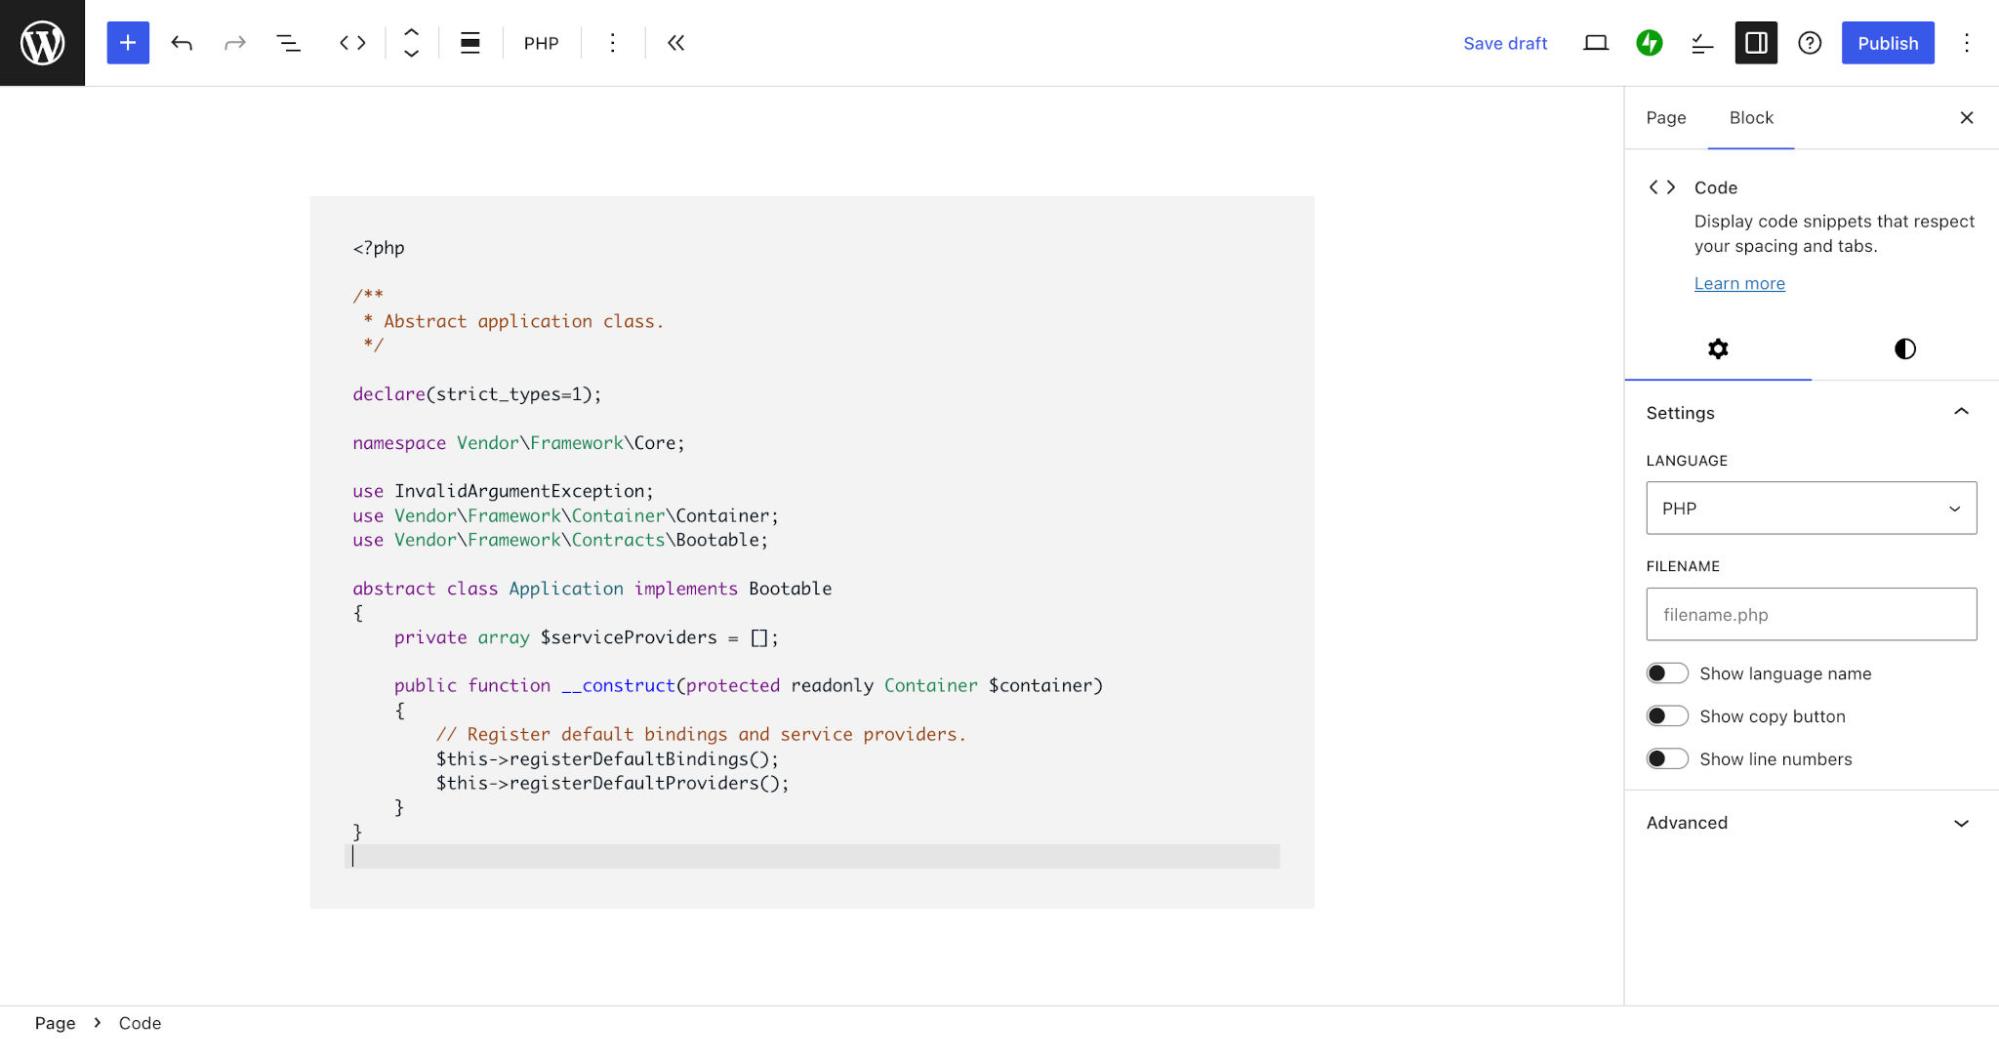The width and height of the screenshot is (1999, 1039).
Task: Open the Language dropdown
Action: click(1810, 508)
